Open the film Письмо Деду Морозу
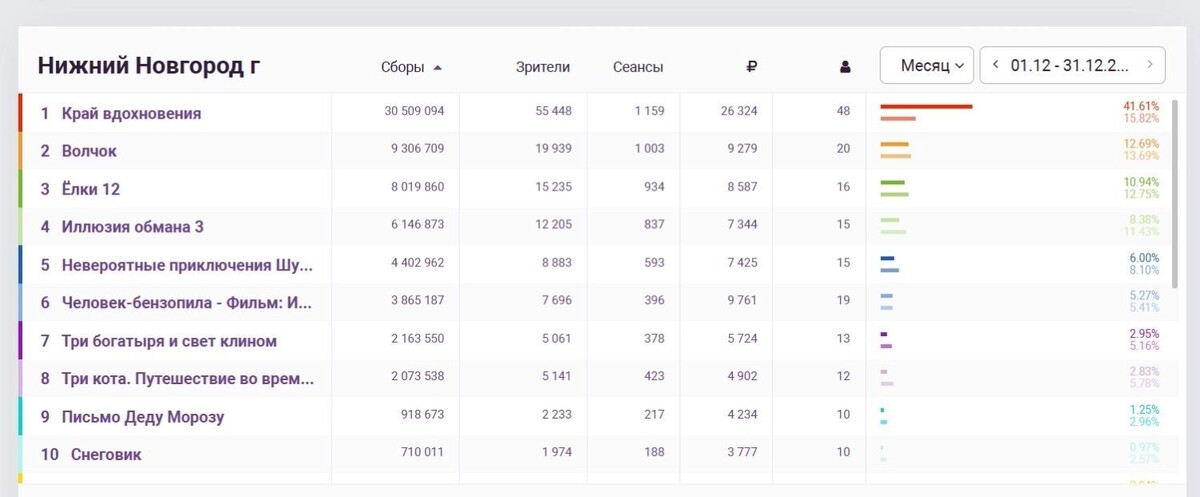 tap(143, 417)
